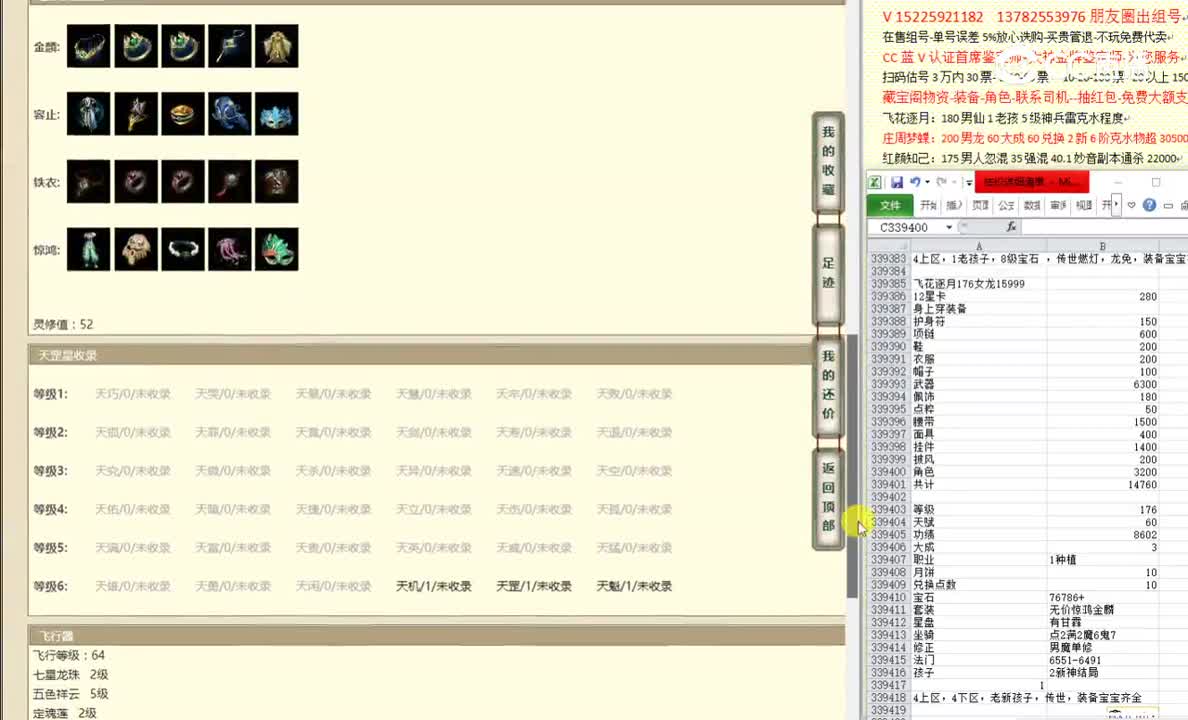The height and width of the screenshot is (720, 1188).
Task: Click the Redo icon in Excel
Action: coord(940,181)
